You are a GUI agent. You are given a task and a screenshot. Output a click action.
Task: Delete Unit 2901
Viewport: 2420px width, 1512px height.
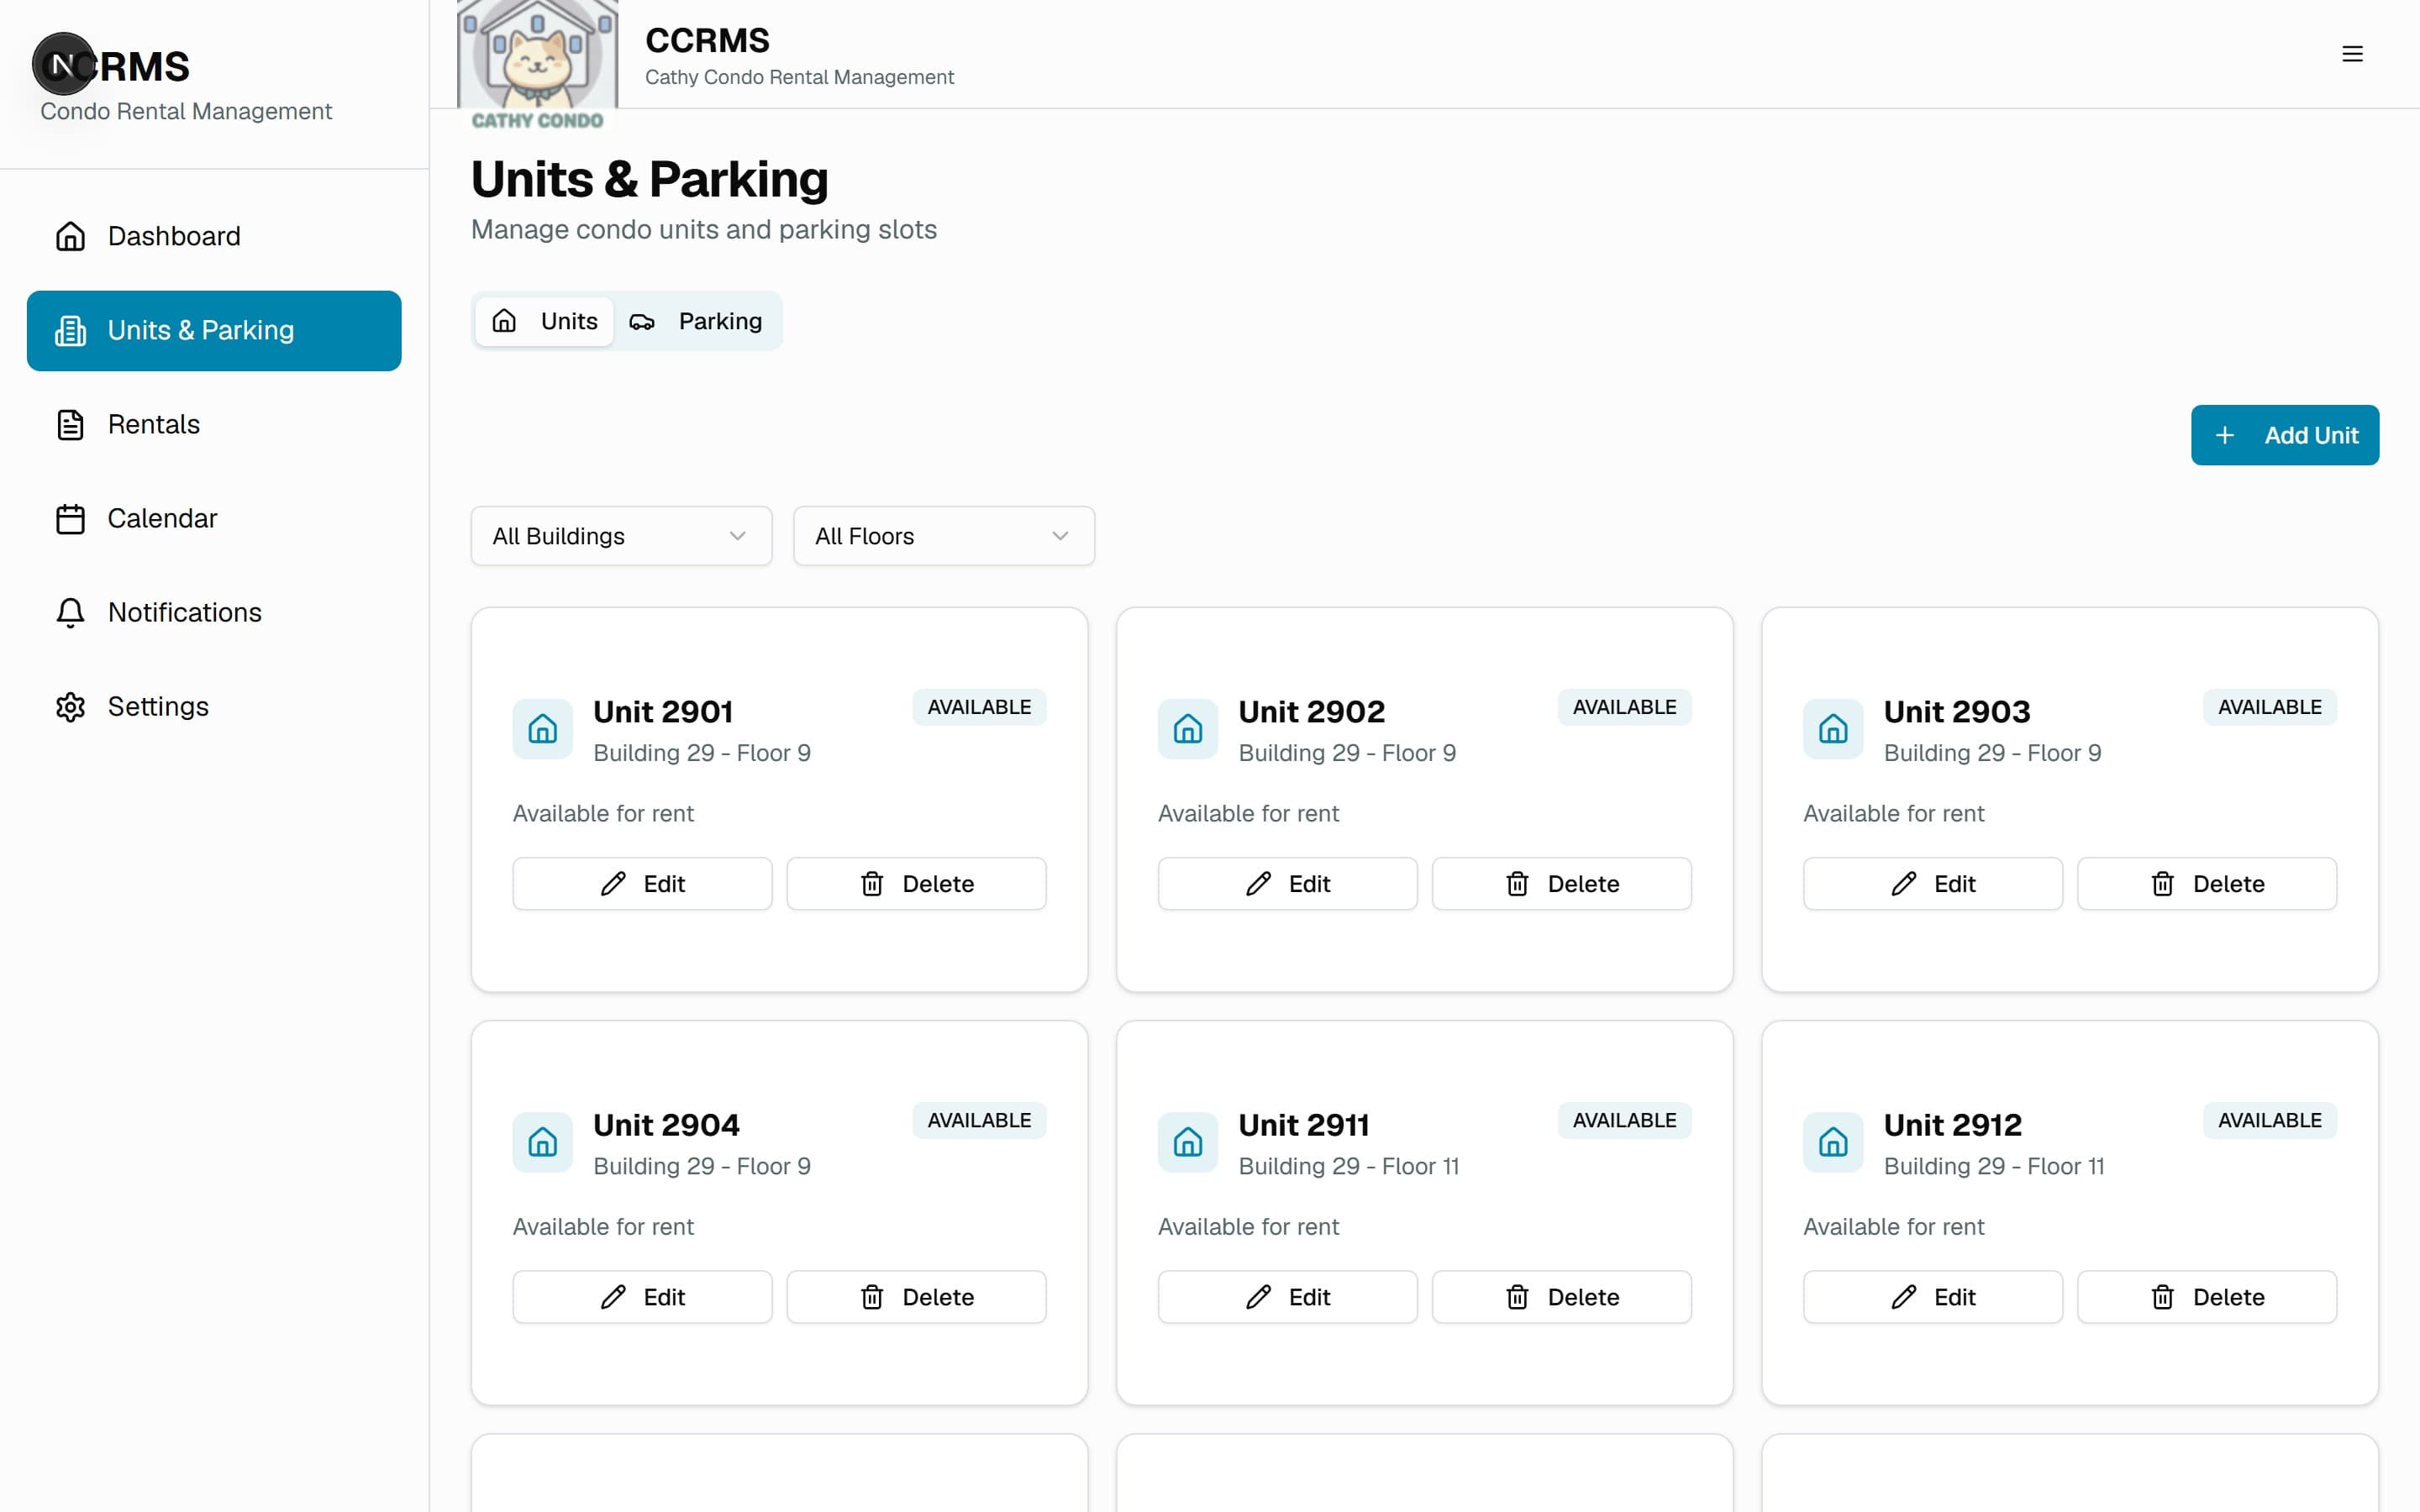point(916,884)
